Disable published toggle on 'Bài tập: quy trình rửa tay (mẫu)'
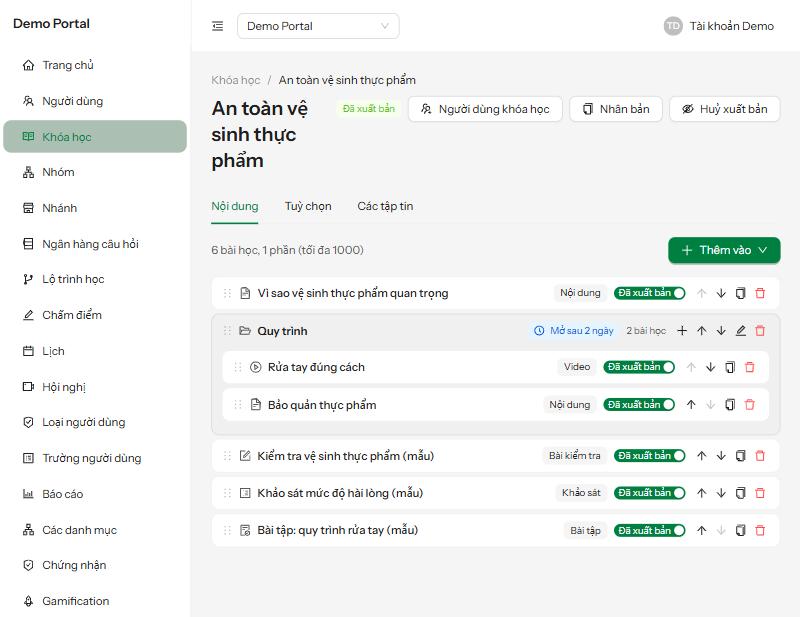Image resolution: width=800 pixels, height=617 pixels. pyautogui.click(x=649, y=530)
